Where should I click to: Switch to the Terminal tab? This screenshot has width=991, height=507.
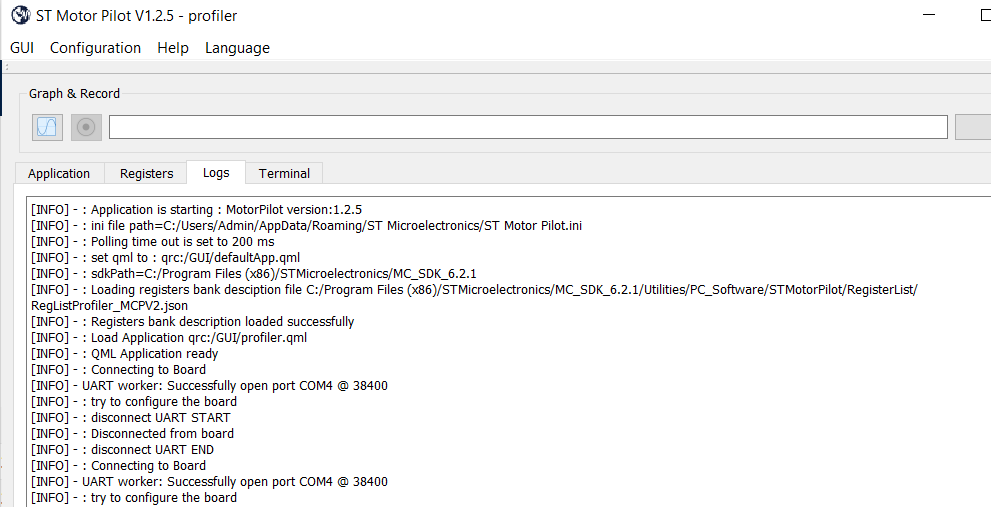(x=284, y=173)
